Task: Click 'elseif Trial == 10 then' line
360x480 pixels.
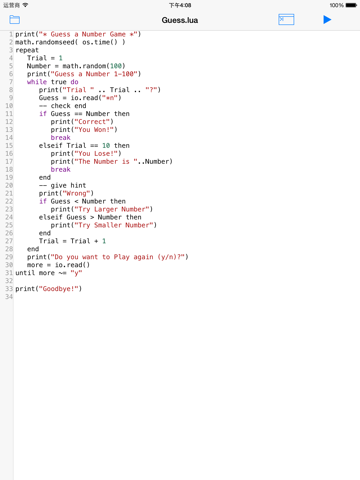Action: click(84, 146)
